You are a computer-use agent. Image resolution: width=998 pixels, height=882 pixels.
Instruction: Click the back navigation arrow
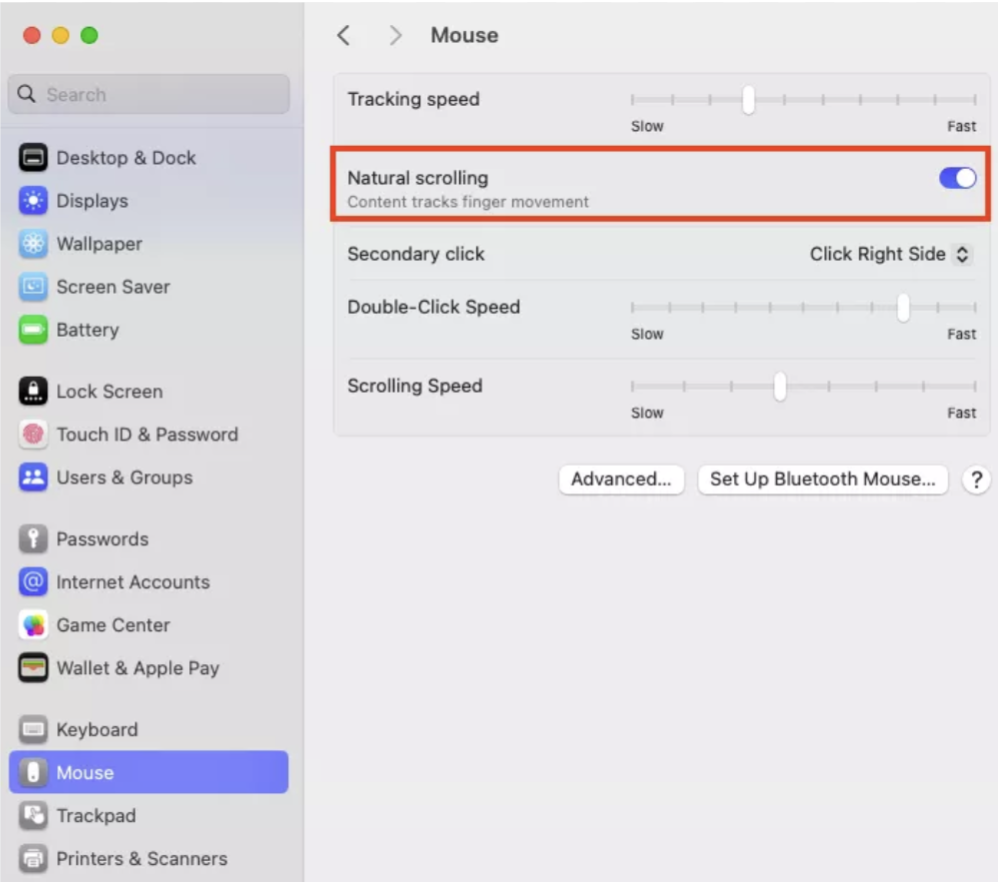coord(344,35)
